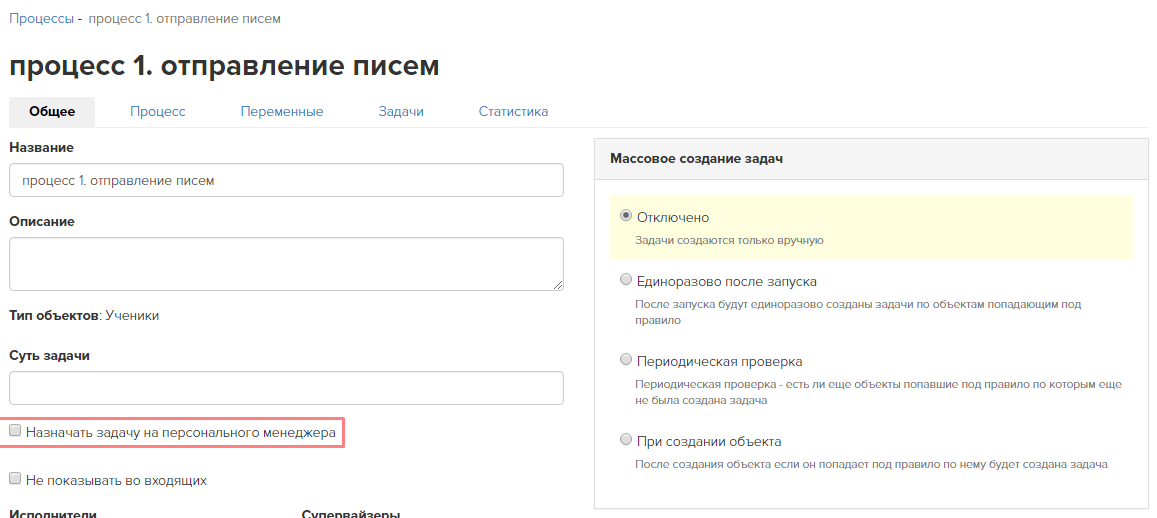Image resolution: width=1157 pixels, height=518 pixels.
Task: Switch to the Процесс tab
Action: (x=158, y=112)
